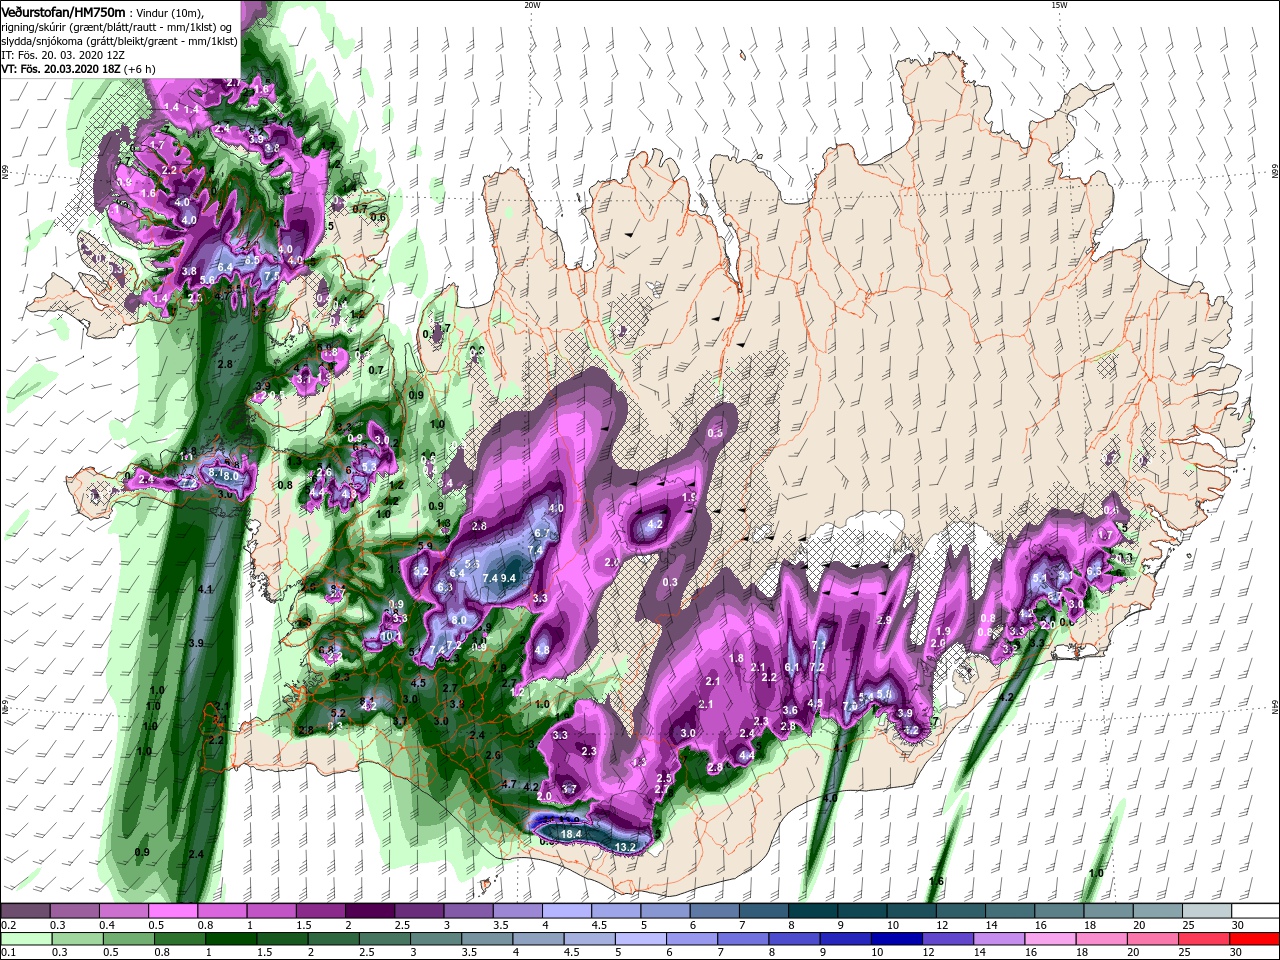Click the 6.7 snowfall value

(x=541, y=534)
